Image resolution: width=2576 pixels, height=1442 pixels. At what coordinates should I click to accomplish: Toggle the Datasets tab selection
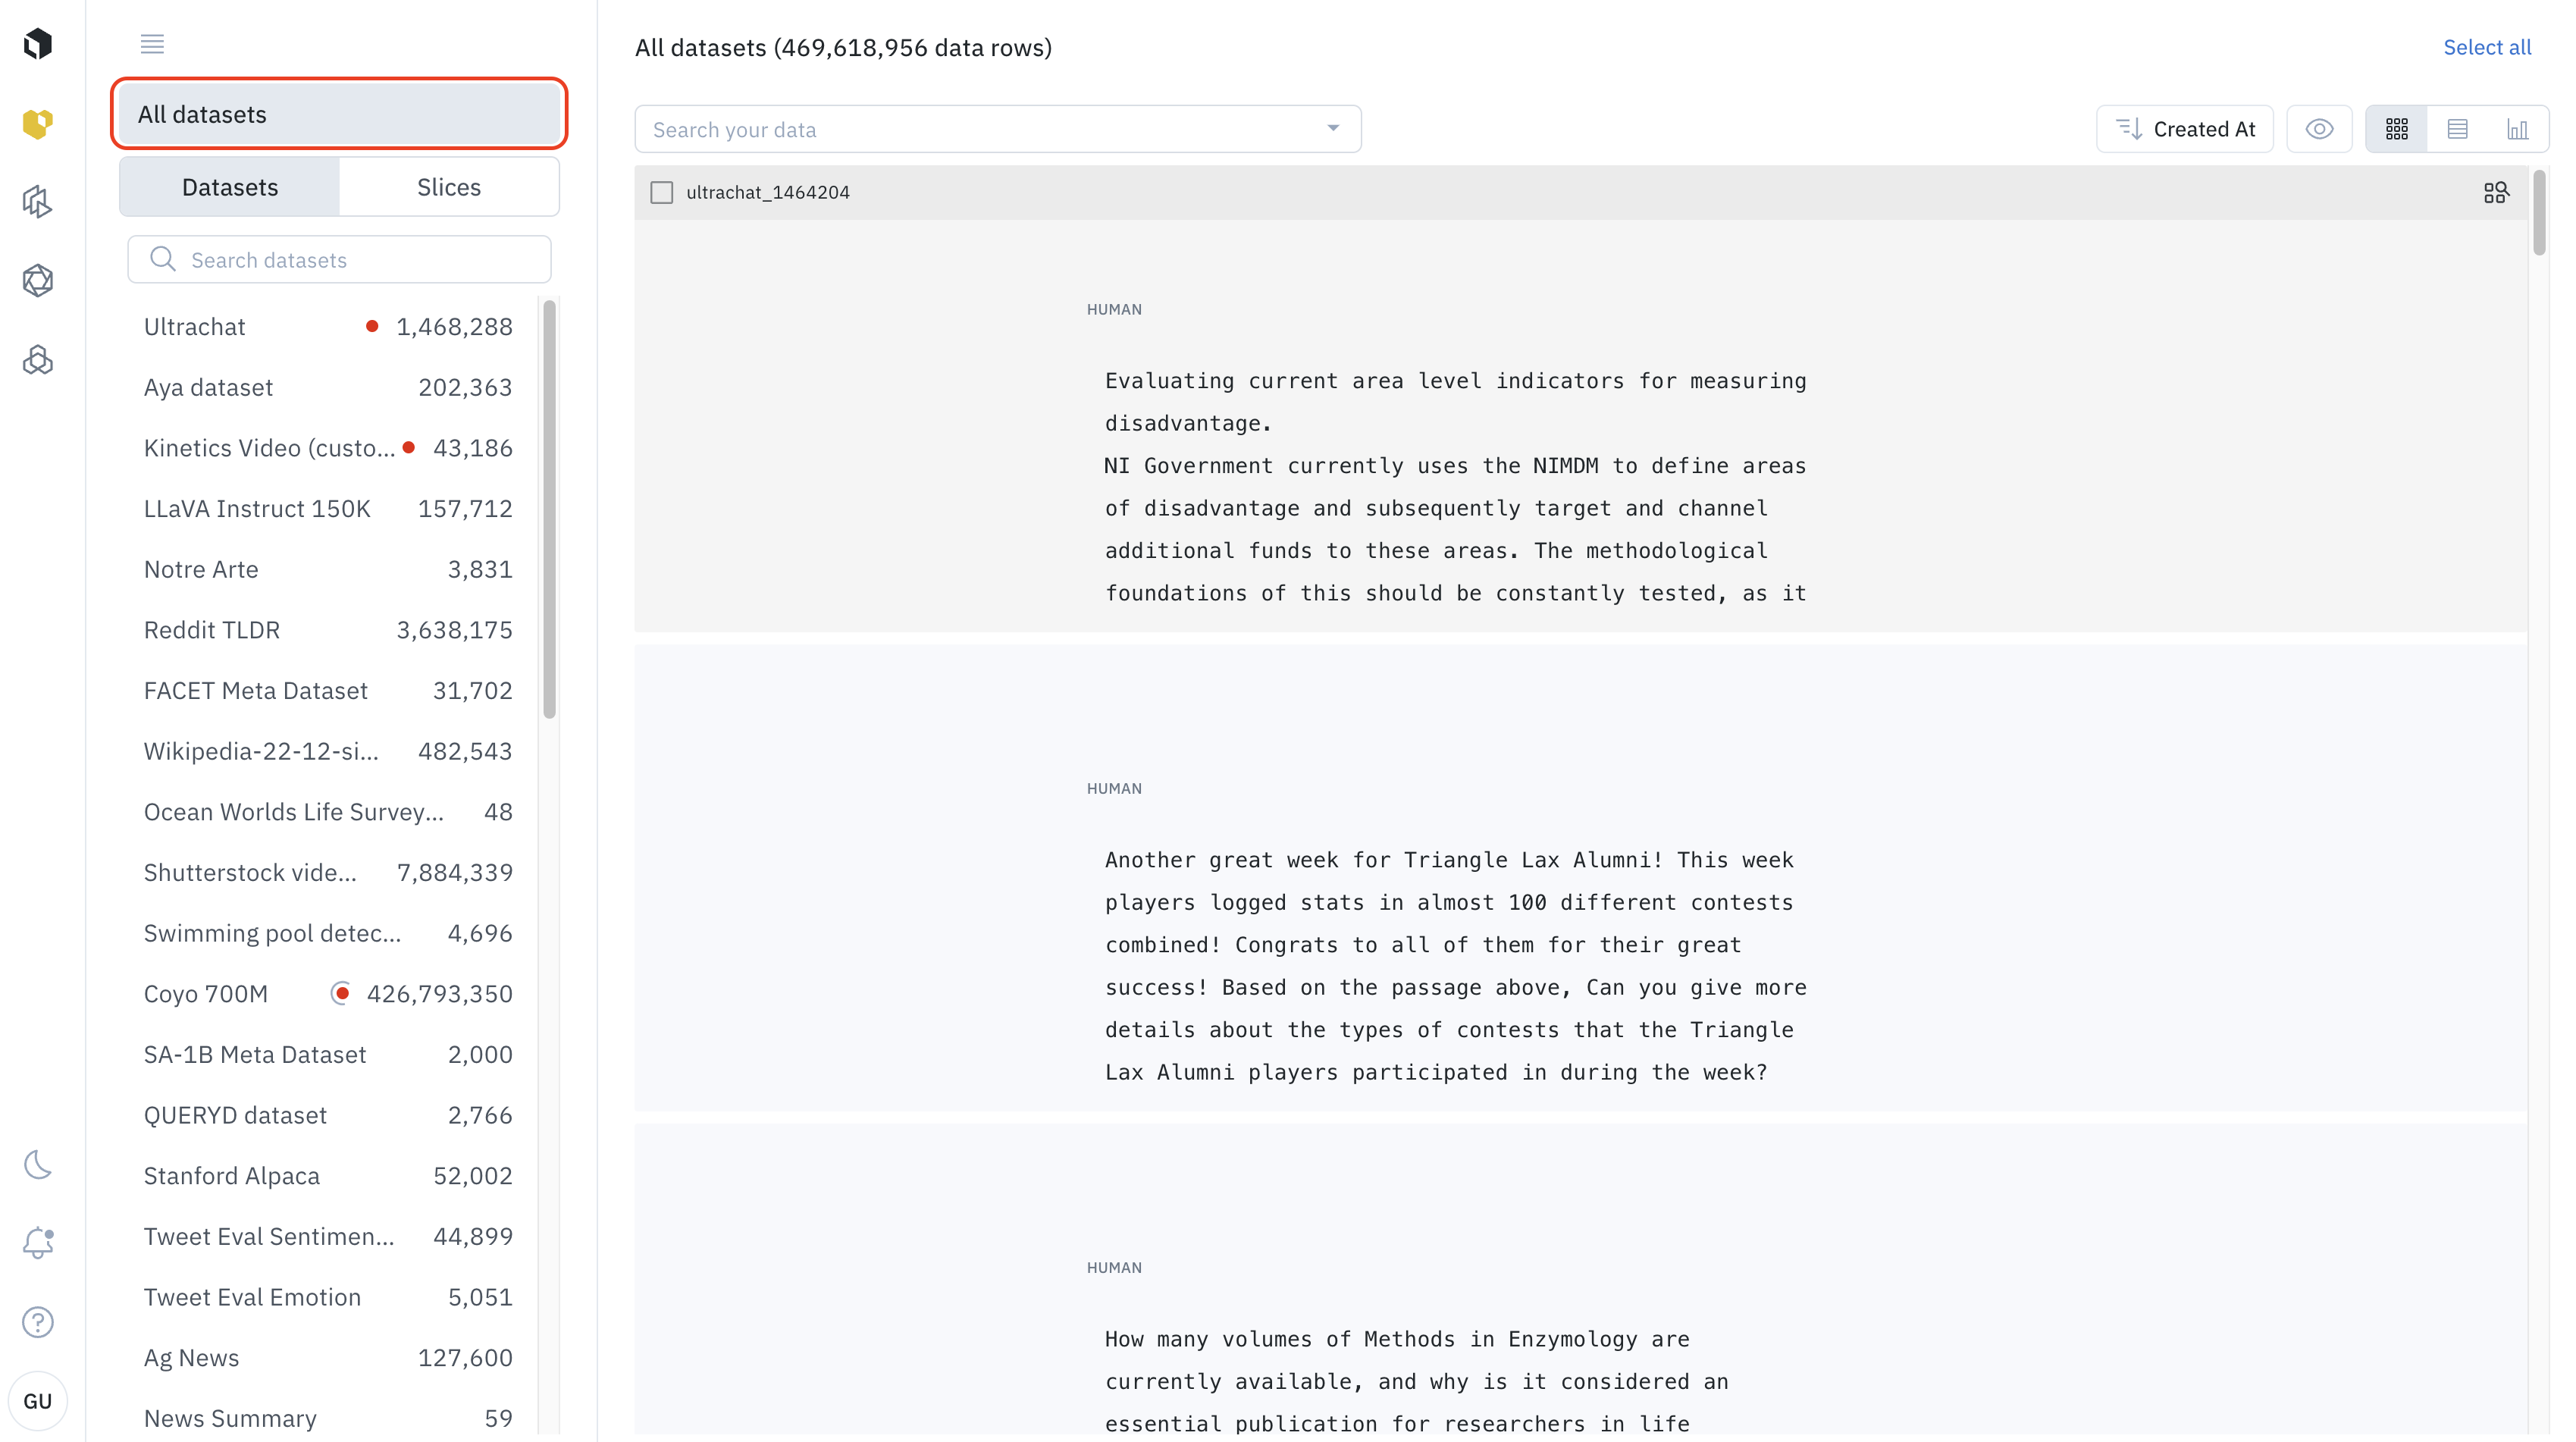point(230,186)
